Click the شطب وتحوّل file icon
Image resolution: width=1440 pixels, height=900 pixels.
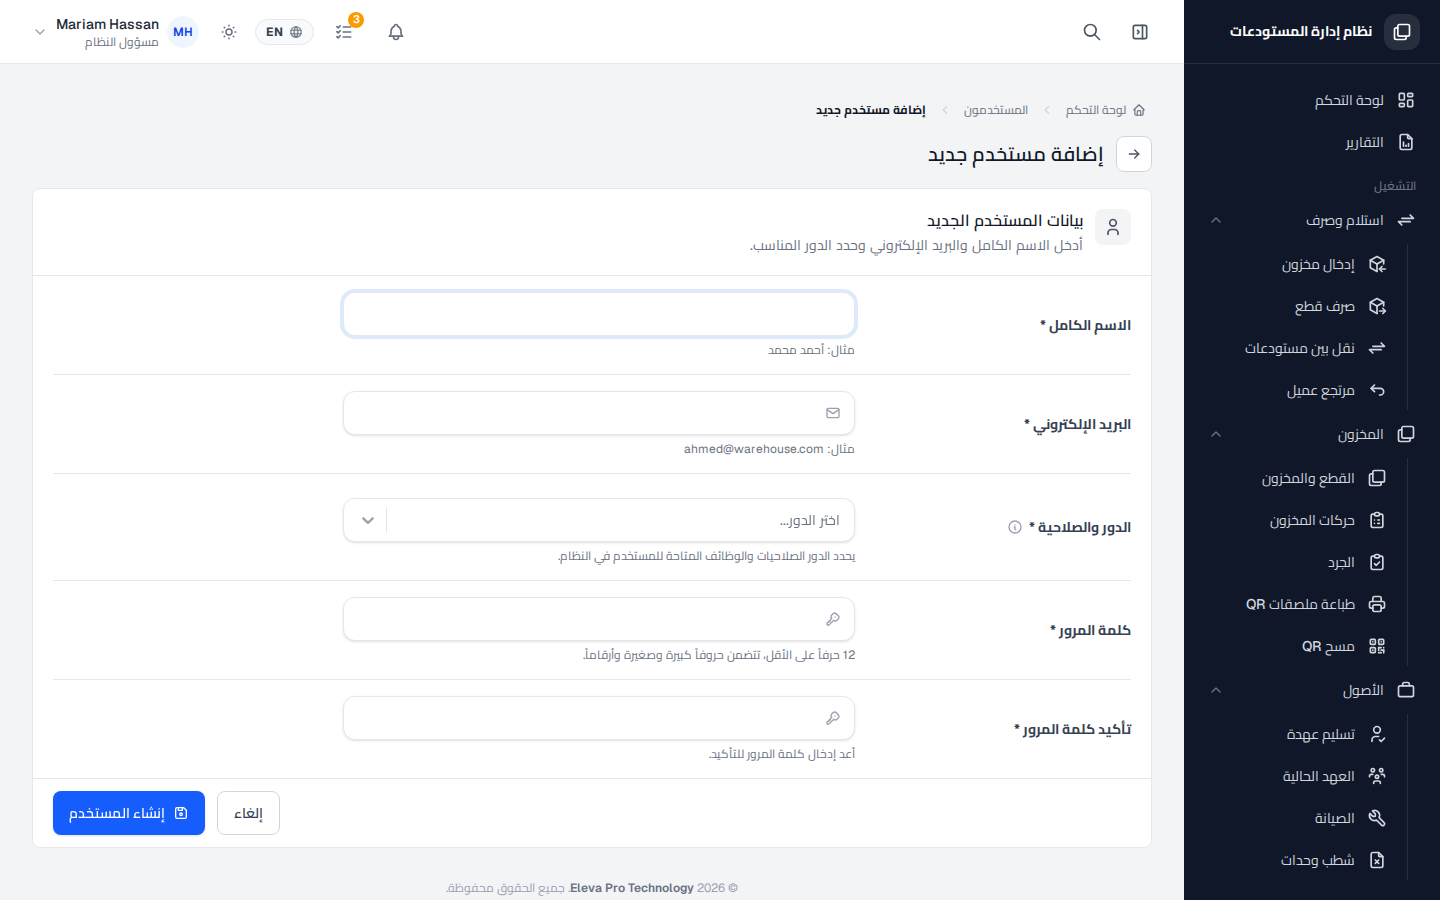tap(1377, 860)
